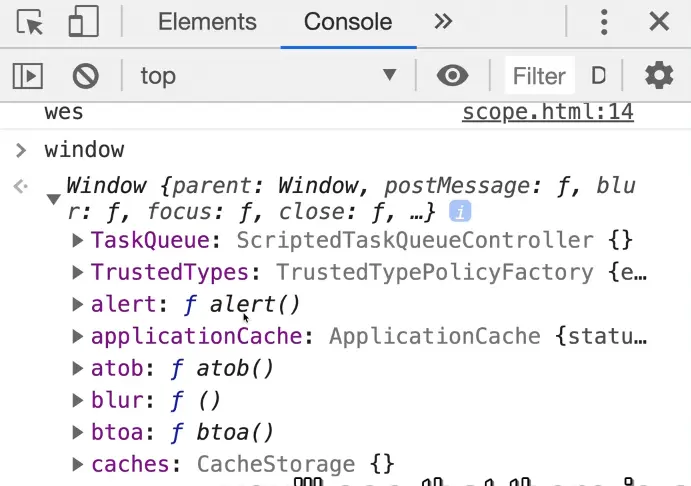Switch to the Elements tab
691x486 pixels.
pyautogui.click(x=207, y=22)
